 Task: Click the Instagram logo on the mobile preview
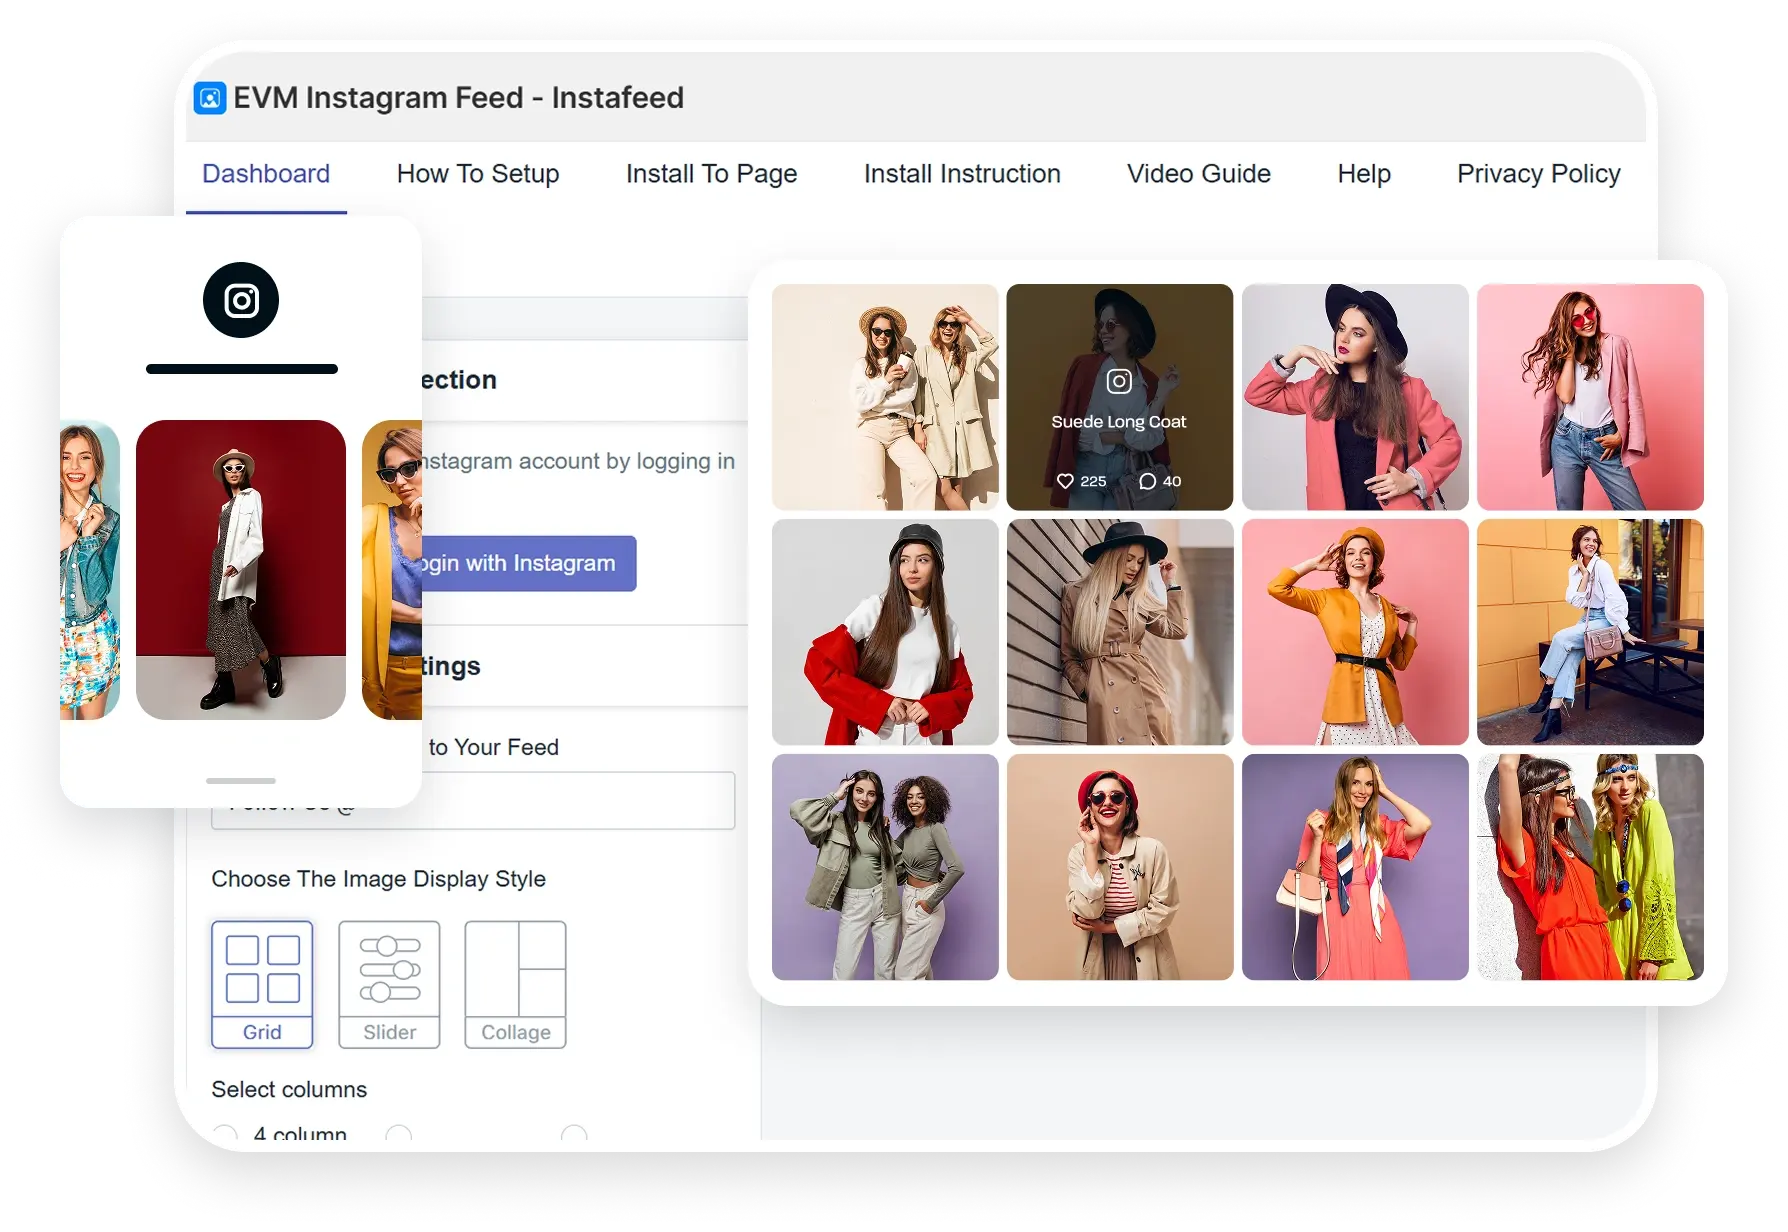pyautogui.click(x=241, y=300)
